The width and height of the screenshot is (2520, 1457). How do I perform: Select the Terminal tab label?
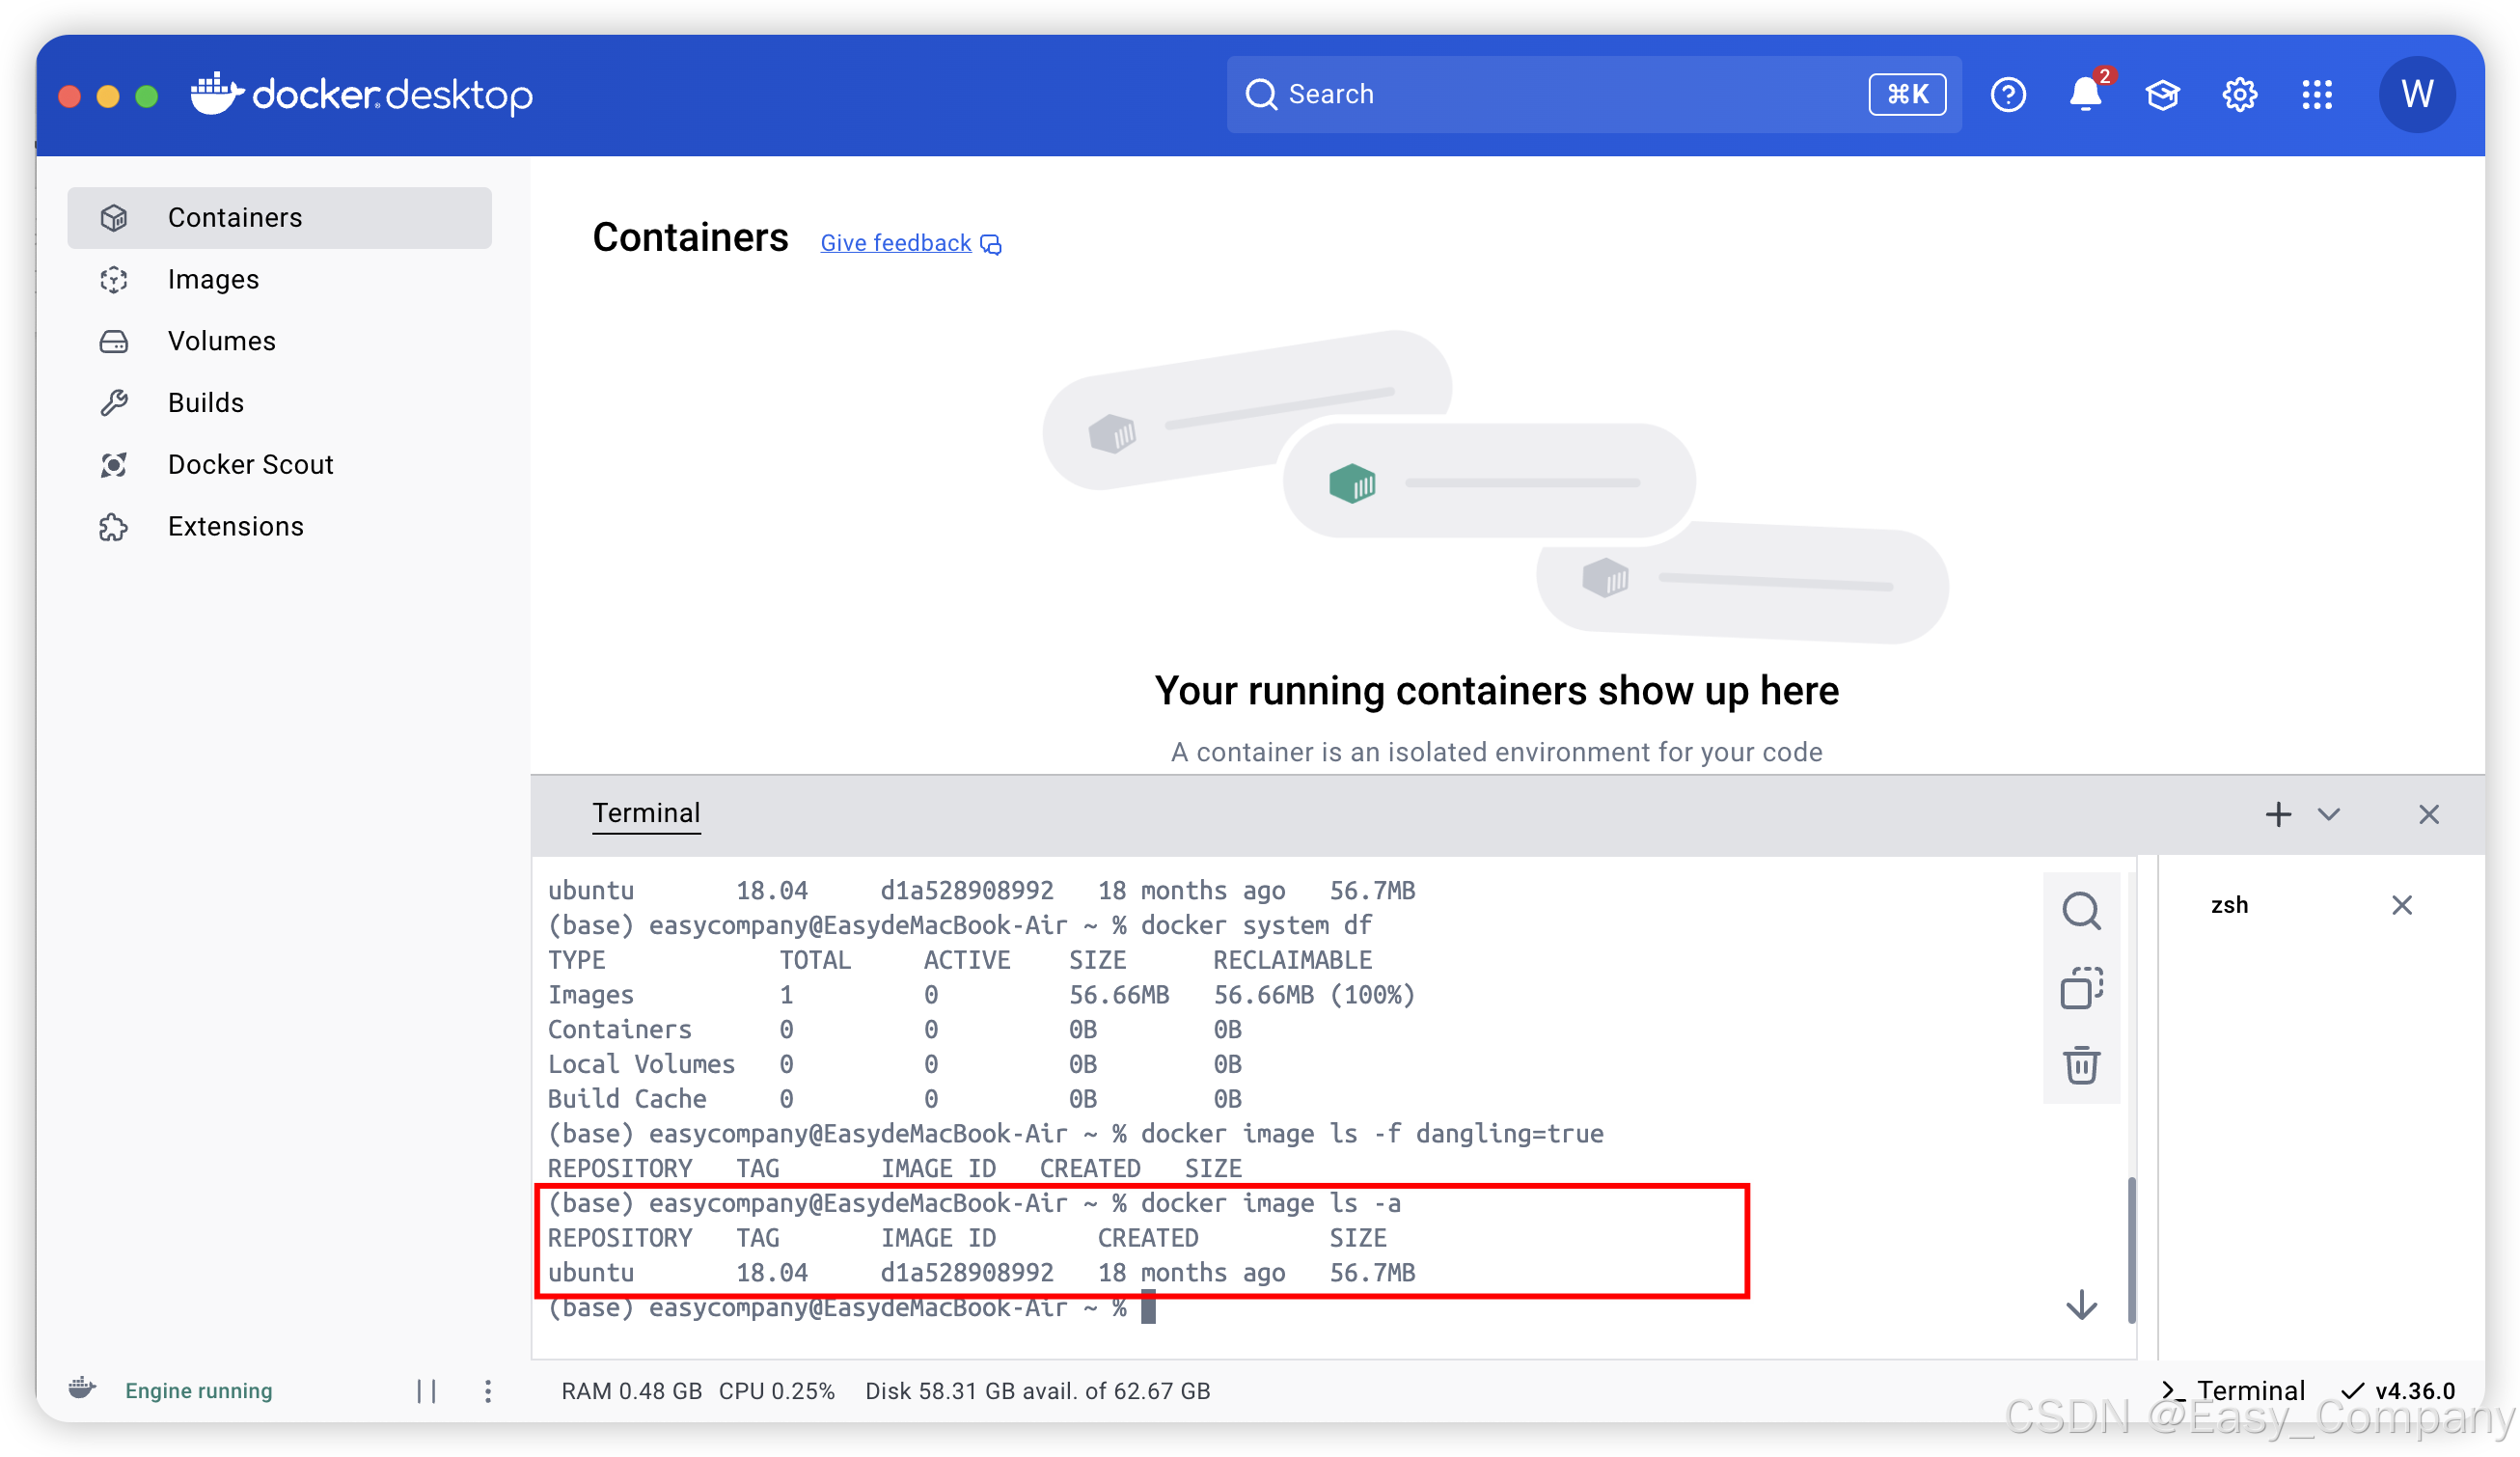click(x=646, y=813)
